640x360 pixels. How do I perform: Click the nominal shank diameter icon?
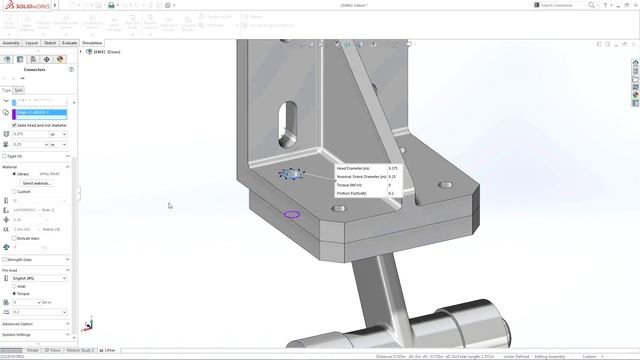click(x=6, y=144)
